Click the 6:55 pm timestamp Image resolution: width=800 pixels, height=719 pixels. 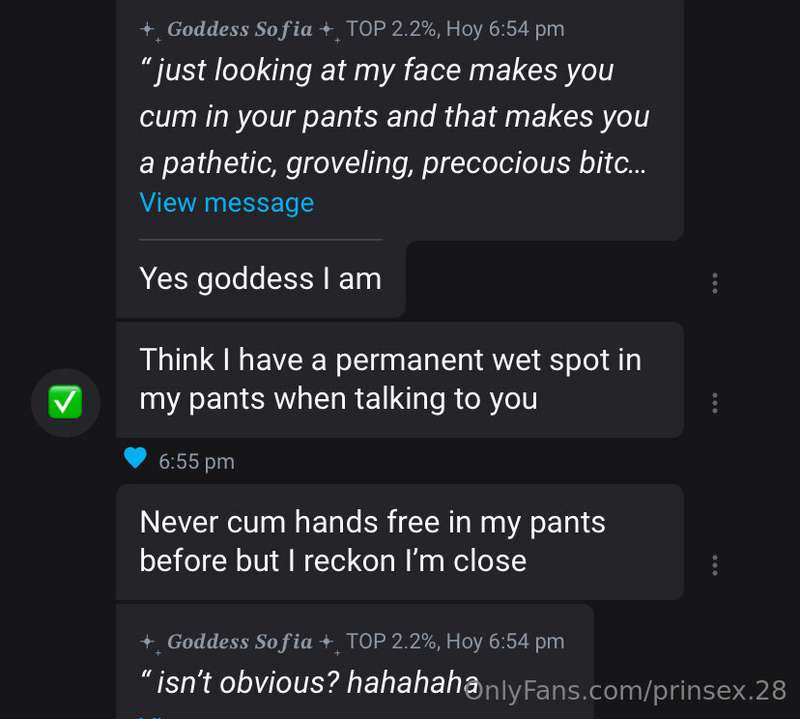[x=196, y=462]
